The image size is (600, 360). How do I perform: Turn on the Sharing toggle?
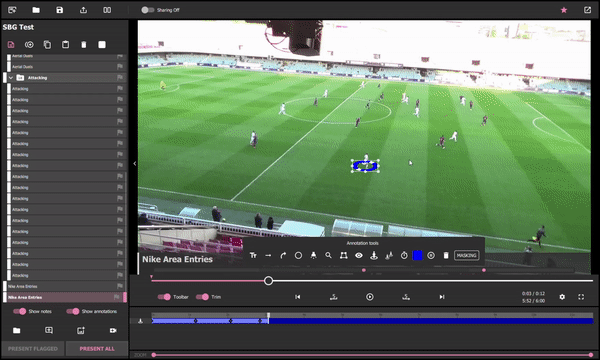[148, 10]
